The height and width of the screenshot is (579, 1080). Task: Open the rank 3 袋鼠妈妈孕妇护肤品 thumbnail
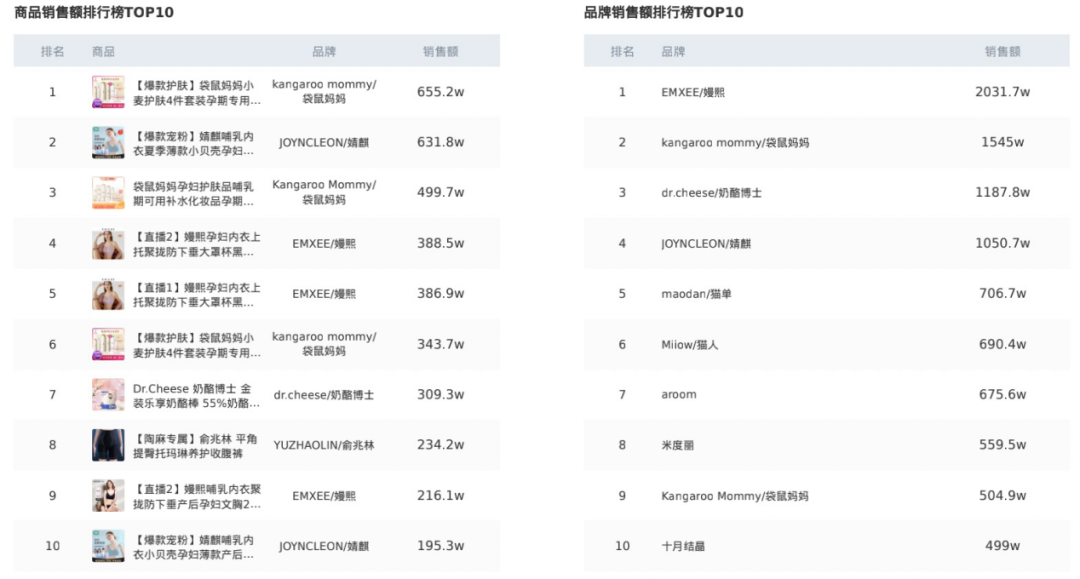pyautogui.click(x=108, y=193)
